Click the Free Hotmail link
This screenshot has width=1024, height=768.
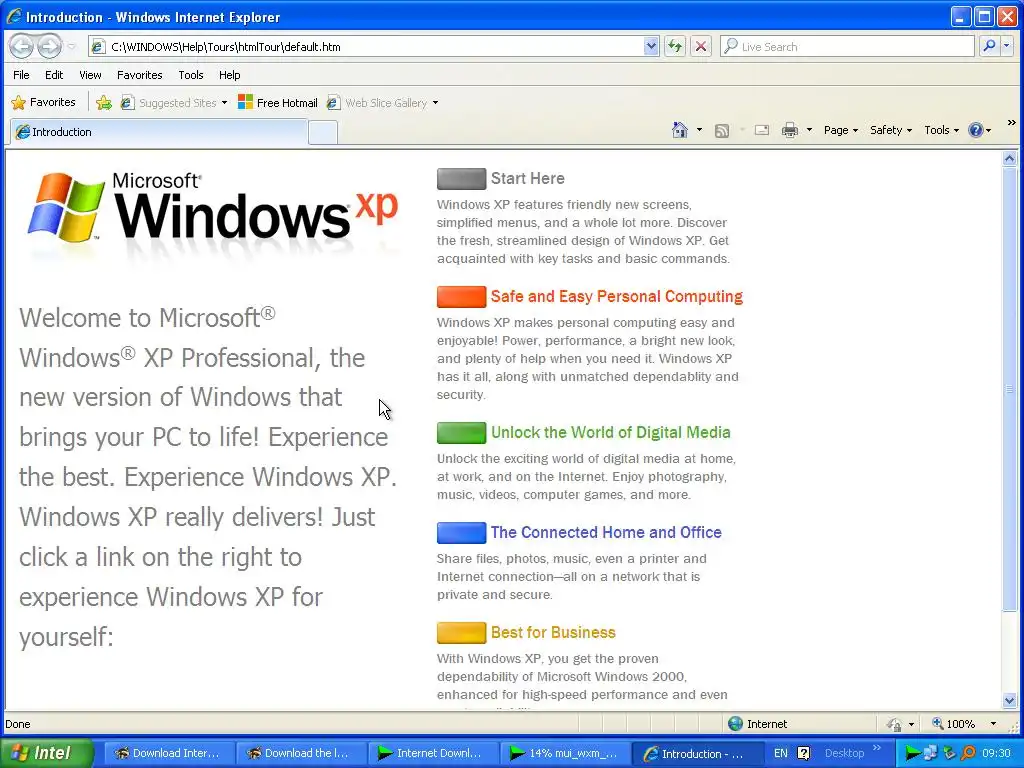click(278, 103)
